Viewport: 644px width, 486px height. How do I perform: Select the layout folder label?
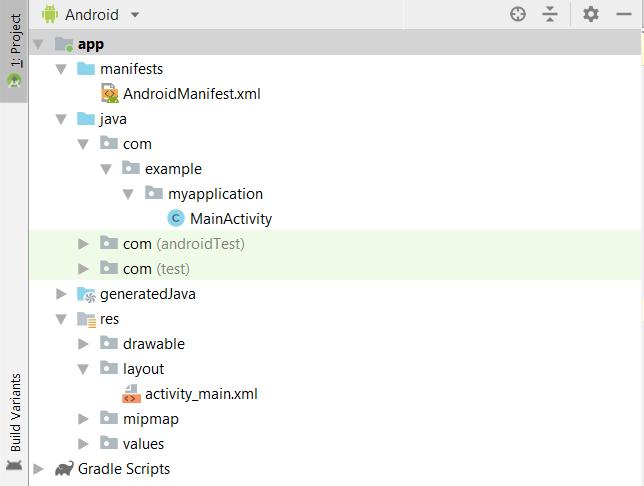(143, 369)
